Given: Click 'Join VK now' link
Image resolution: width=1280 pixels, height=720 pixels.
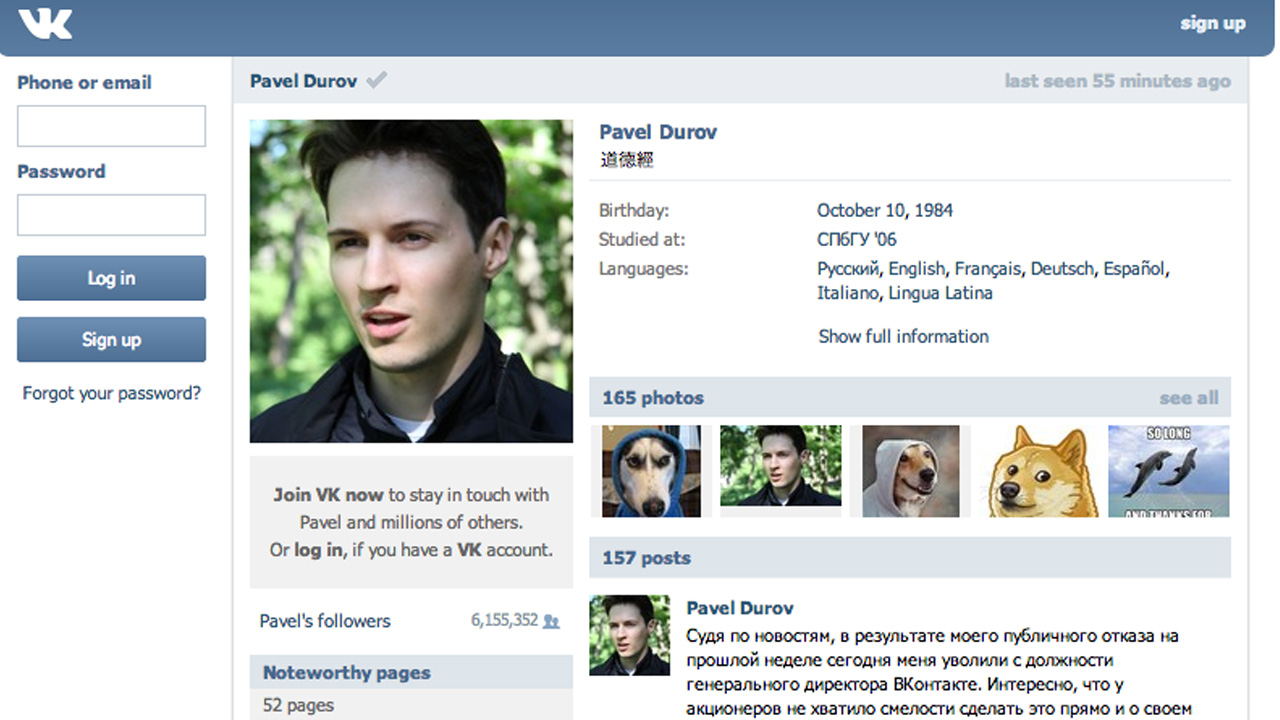Looking at the screenshot, I should pos(329,494).
